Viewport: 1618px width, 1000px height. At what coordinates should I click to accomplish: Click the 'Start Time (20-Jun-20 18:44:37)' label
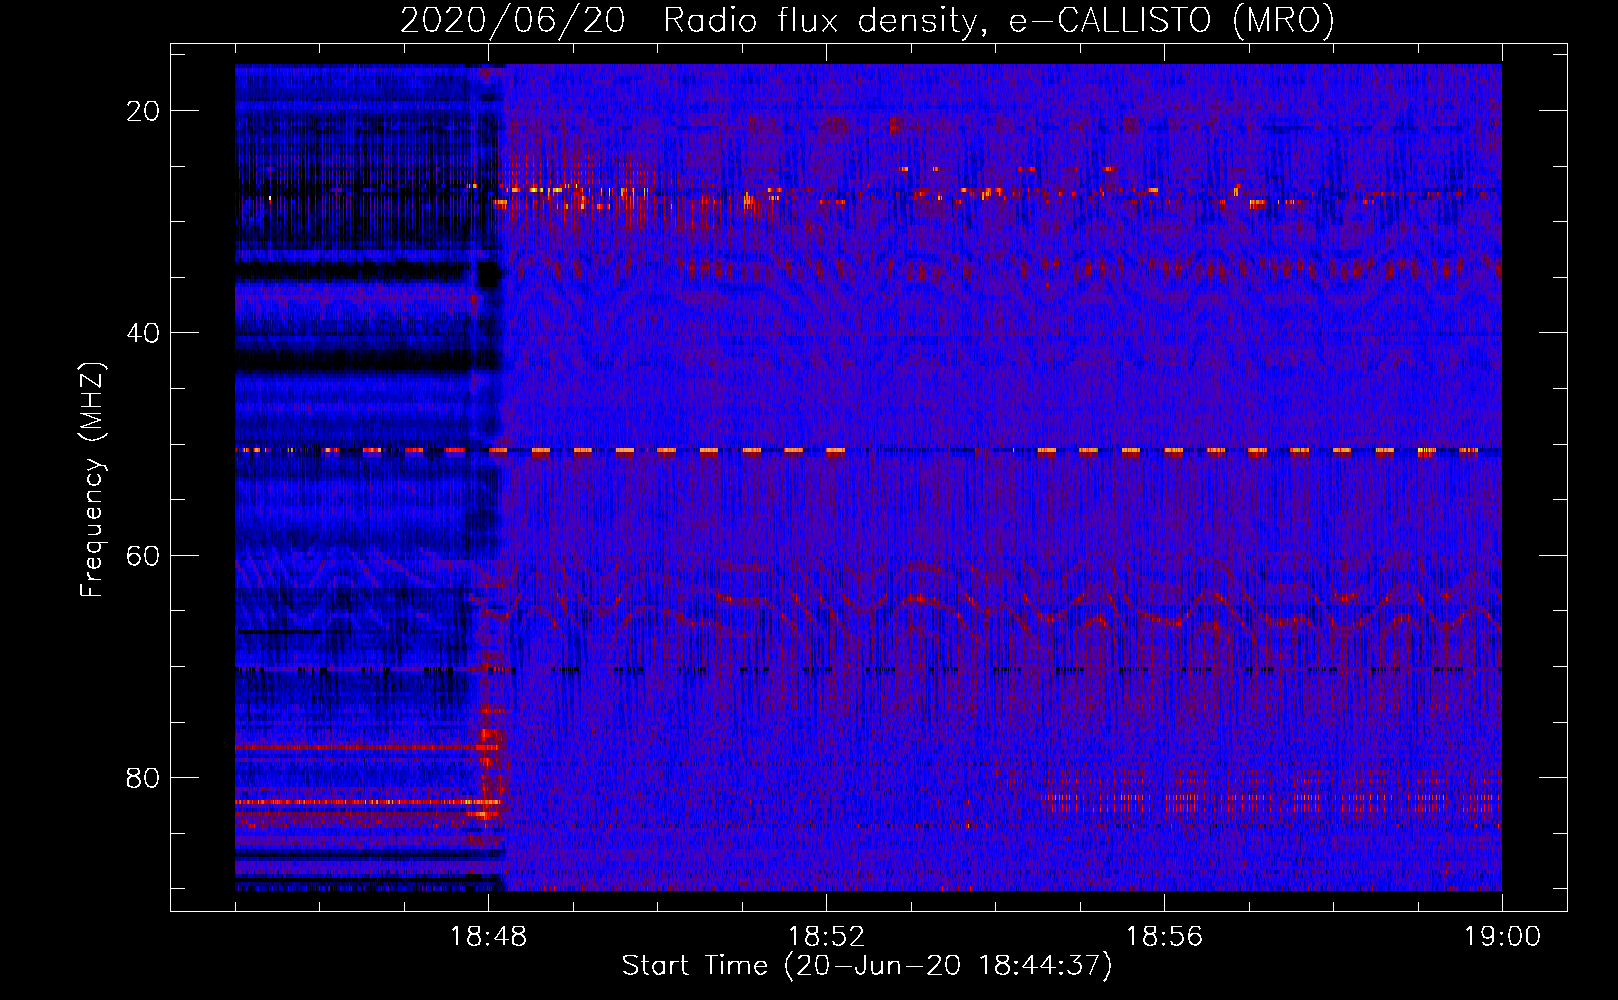[867, 966]
